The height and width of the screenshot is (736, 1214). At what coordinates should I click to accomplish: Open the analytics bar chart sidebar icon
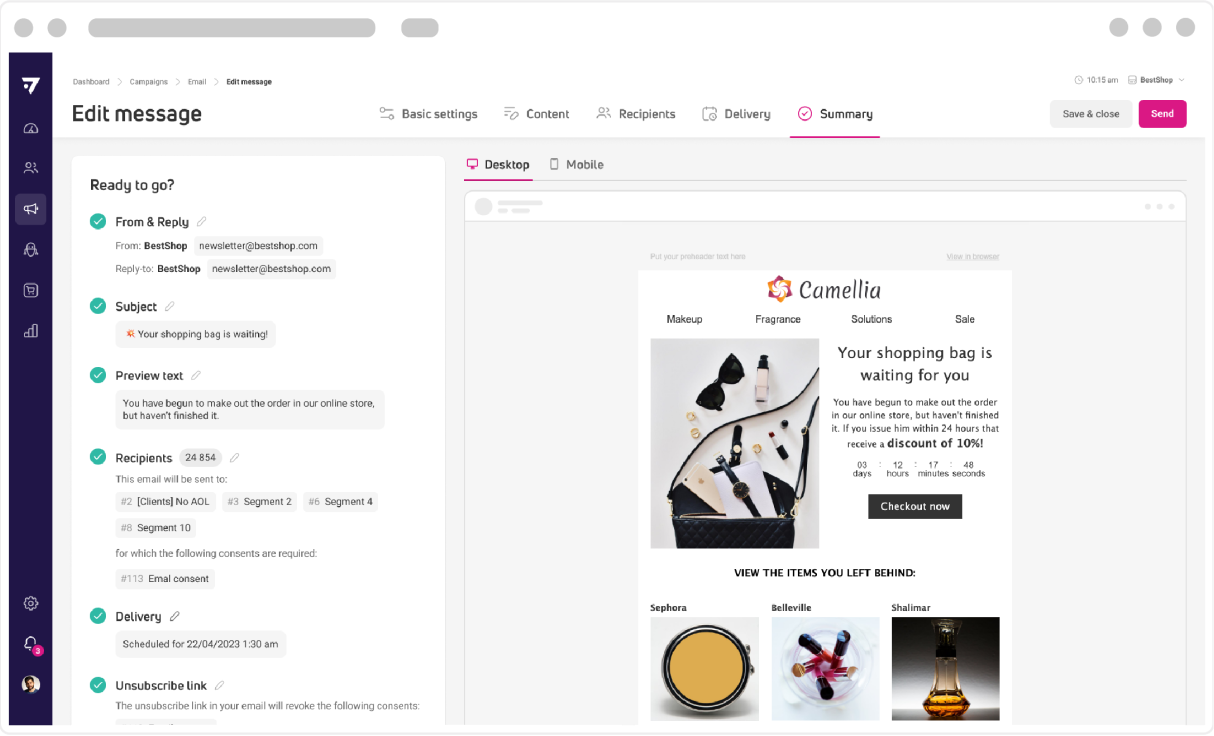31,331
